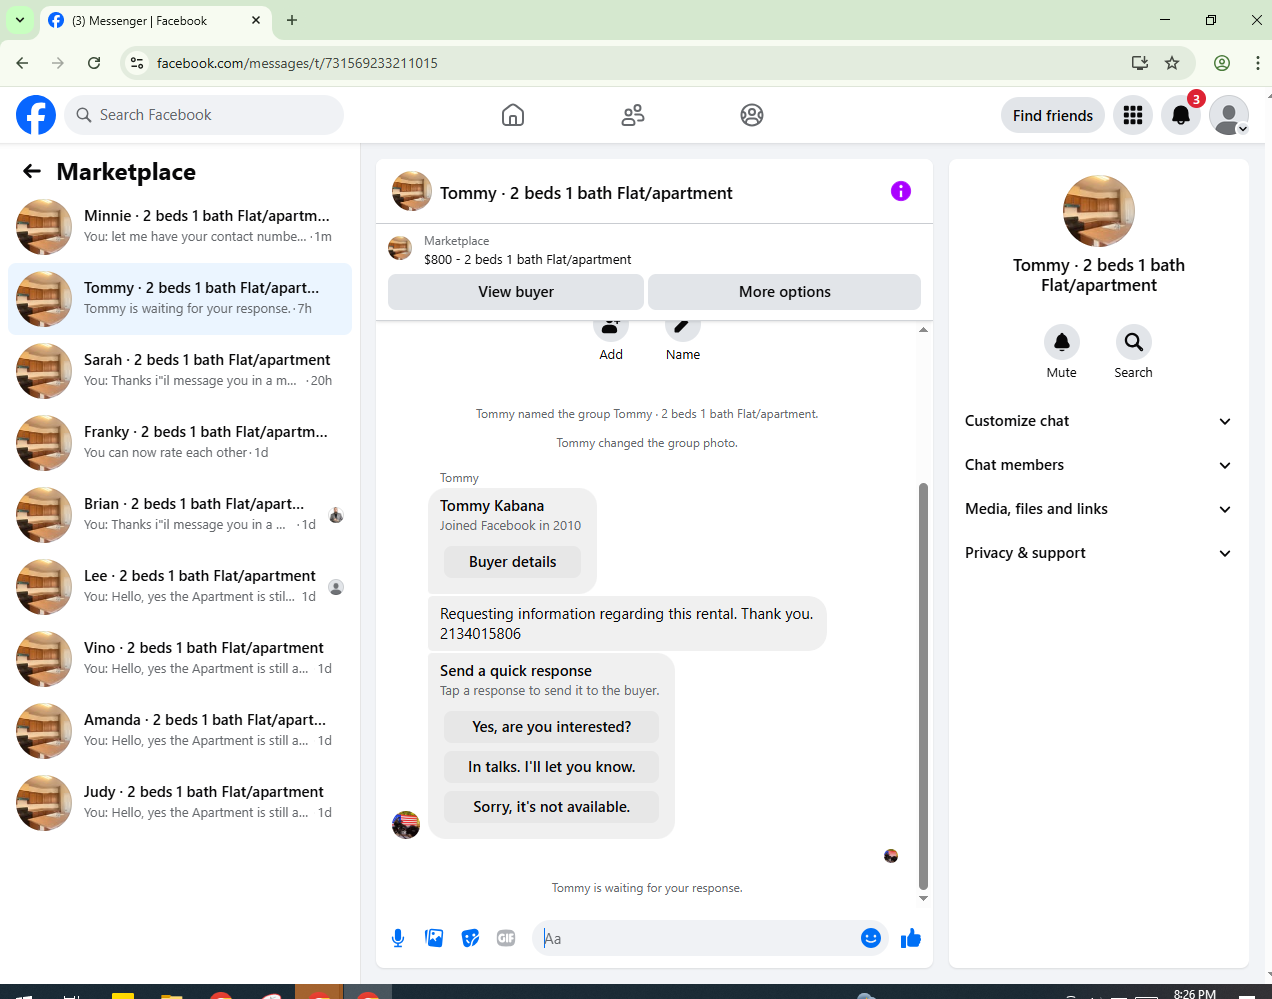This screenshot has width=1272, height=999.
Task: Click the Add people icon in chat
Action: point(611,327)
